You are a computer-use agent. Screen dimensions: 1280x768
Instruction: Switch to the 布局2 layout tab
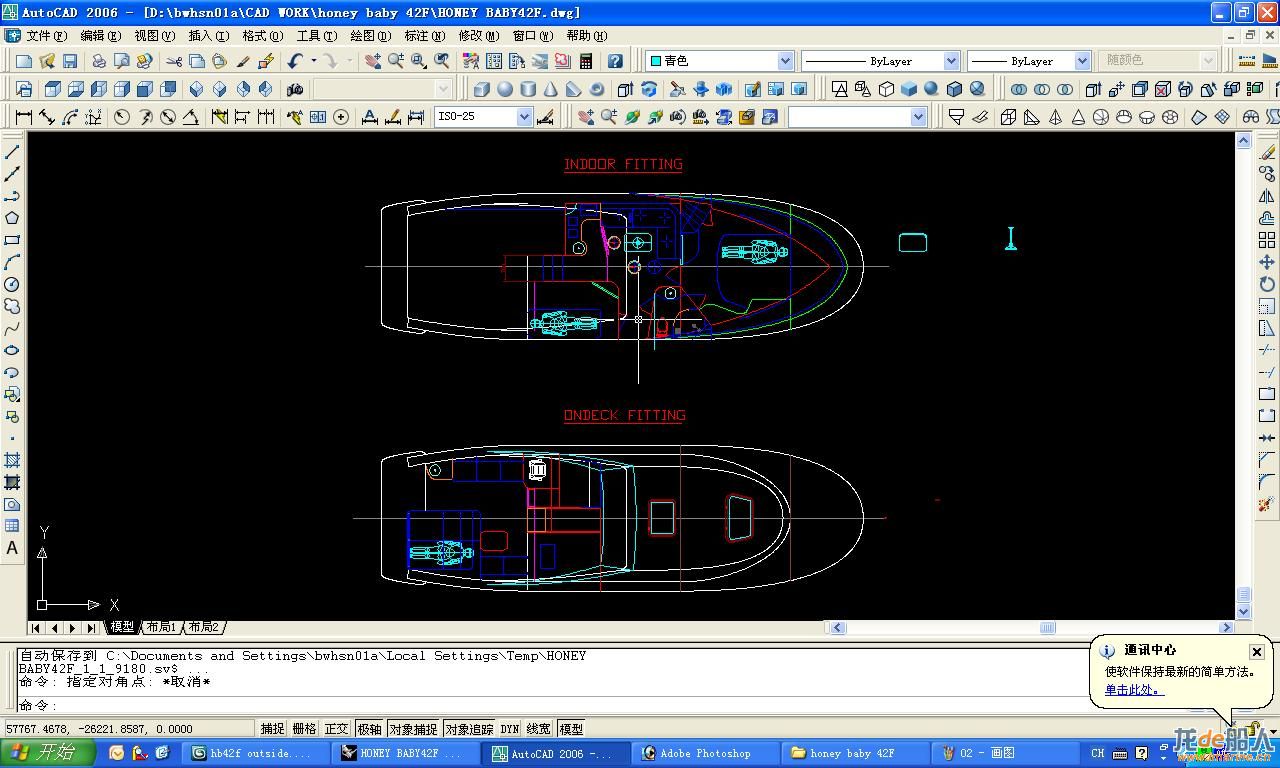[203, 627]
